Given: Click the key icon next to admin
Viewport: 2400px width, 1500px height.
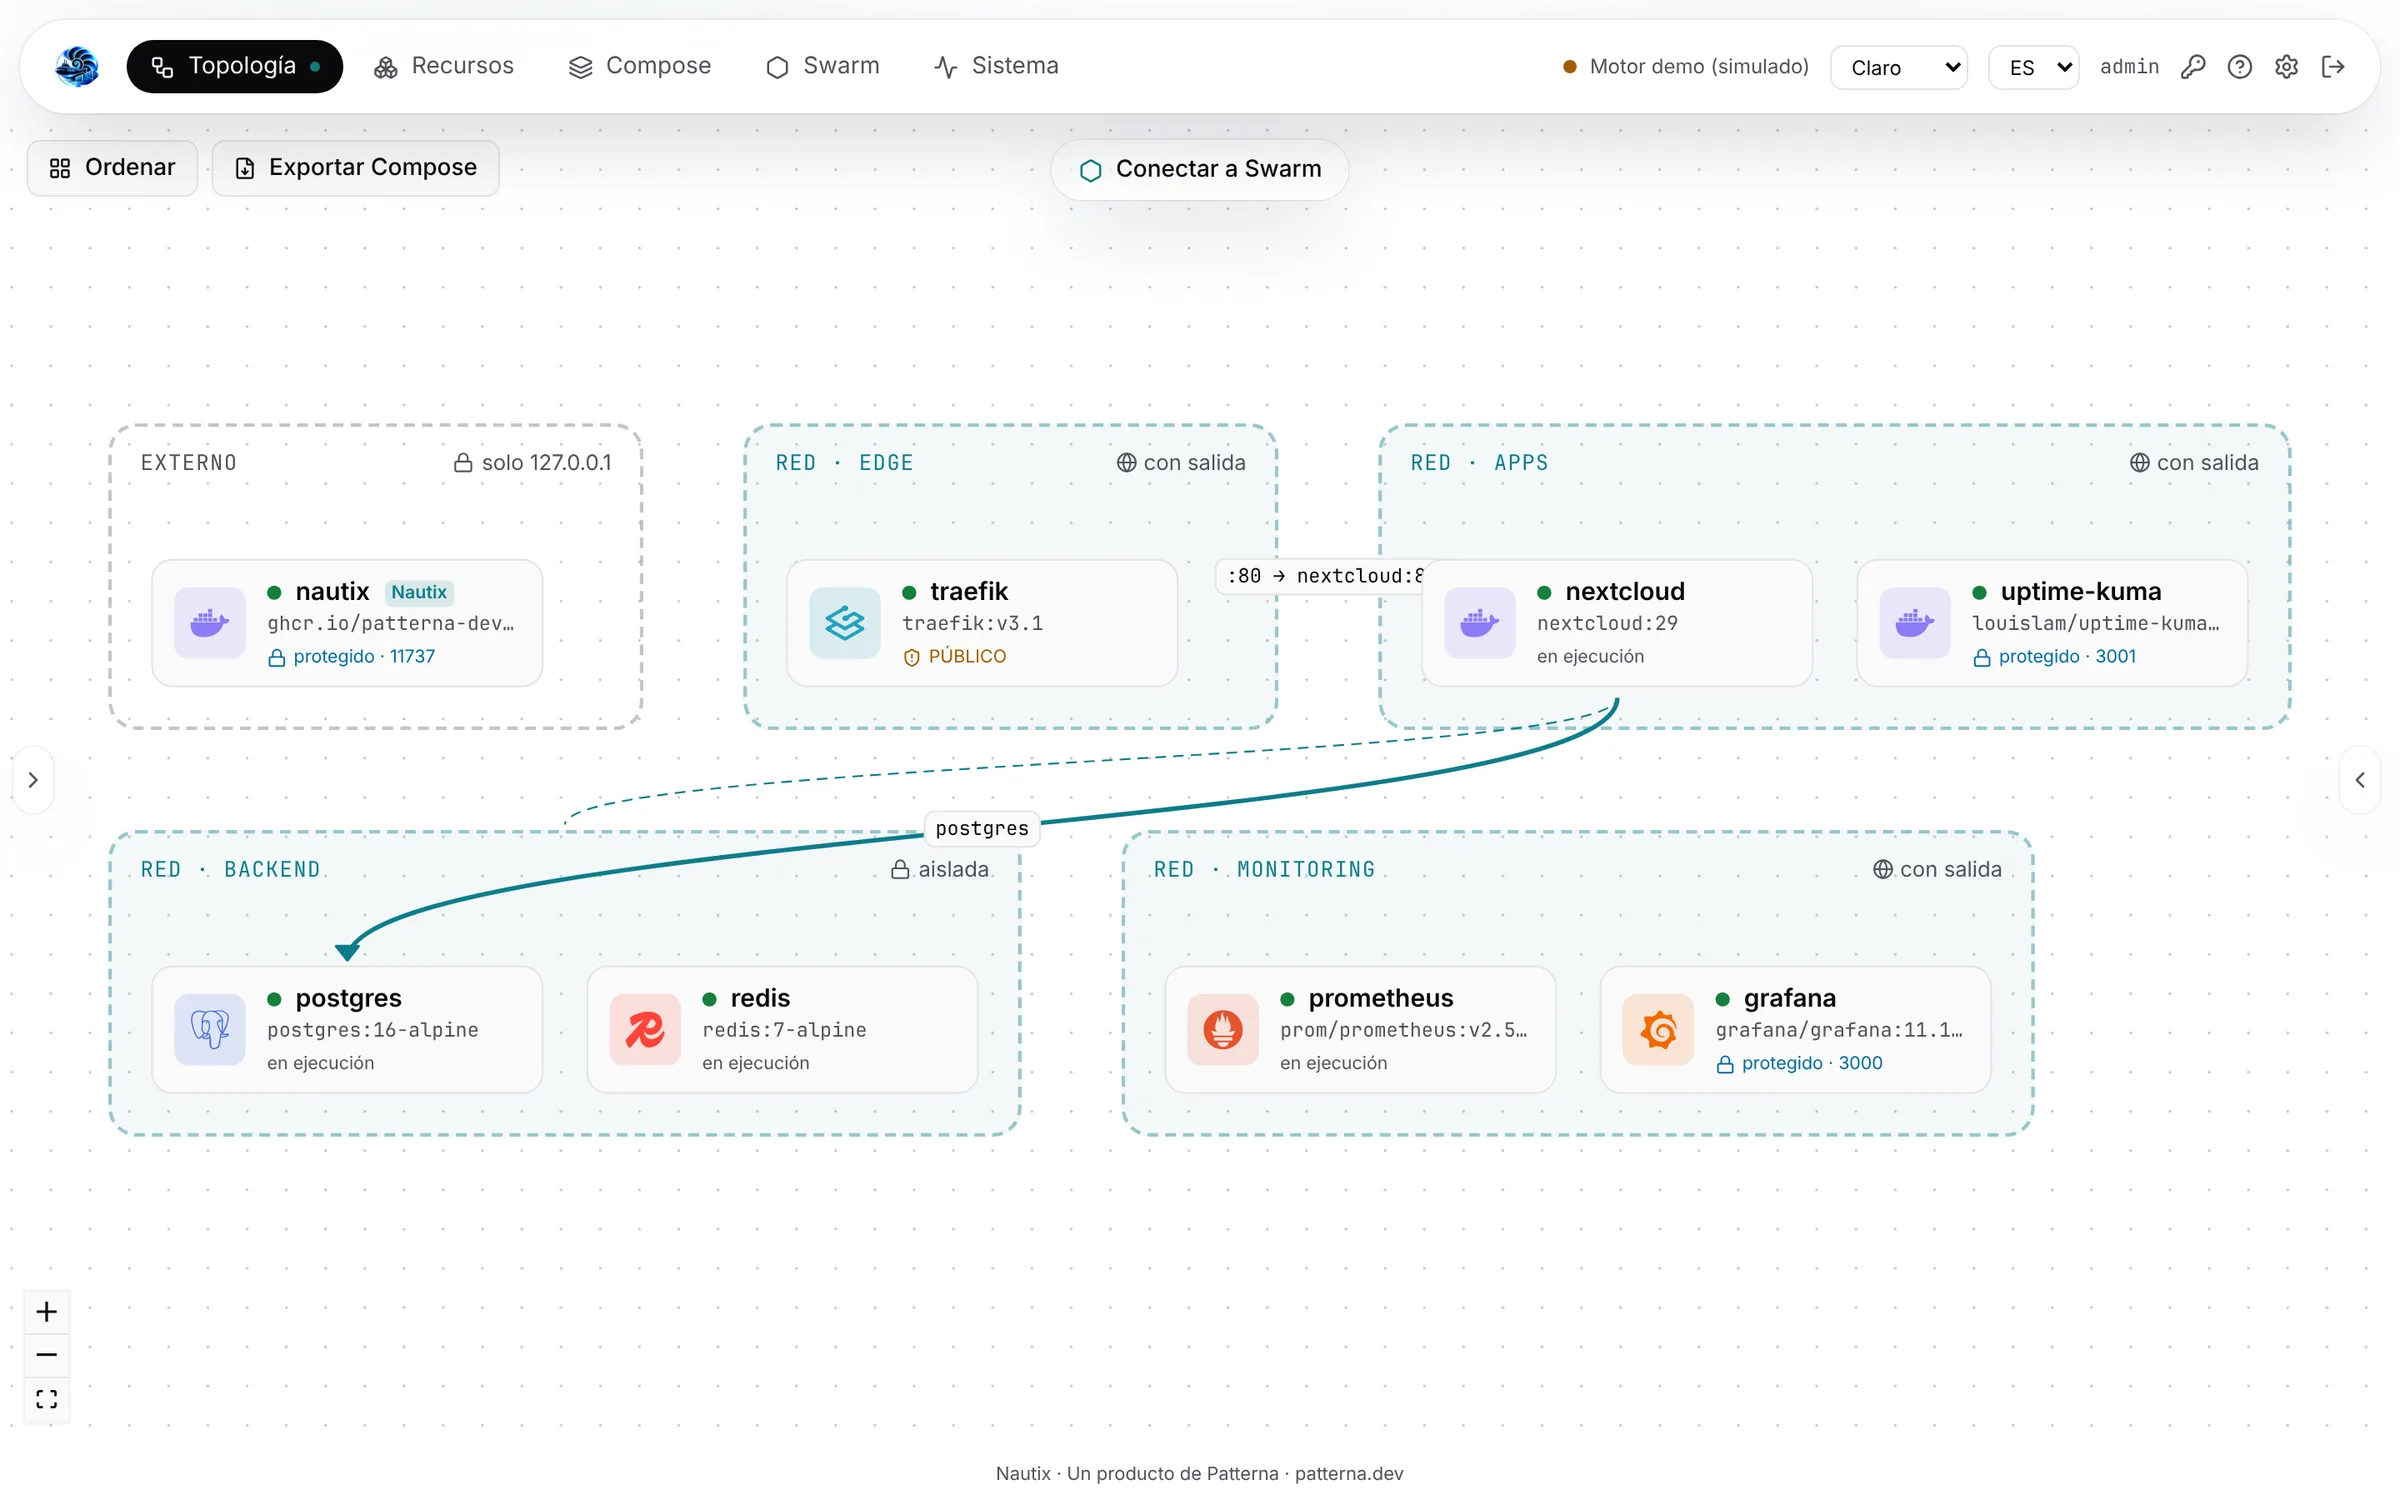Looking at the screenshot, I should click(2193, 67).
